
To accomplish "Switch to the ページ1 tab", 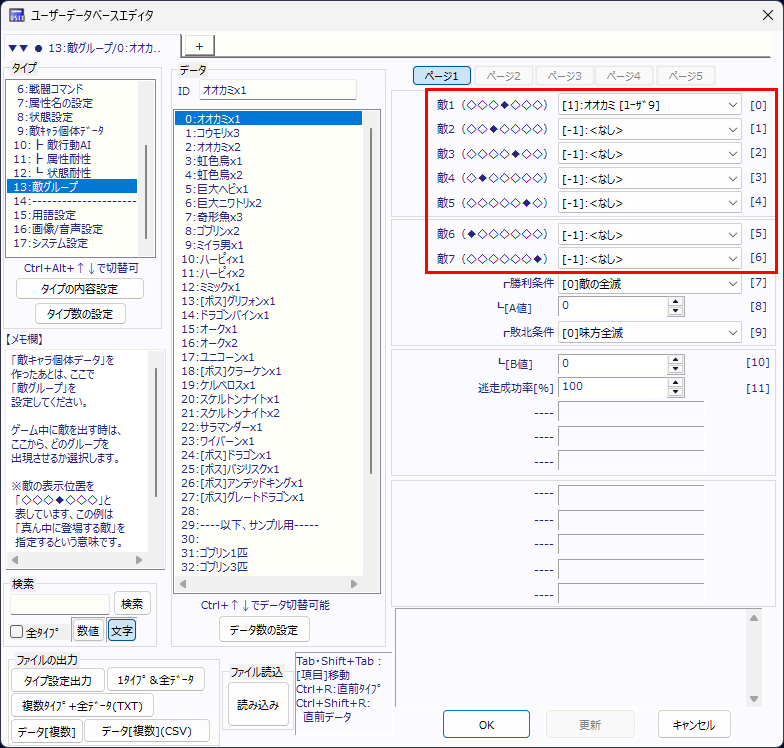I will point(441,76).
